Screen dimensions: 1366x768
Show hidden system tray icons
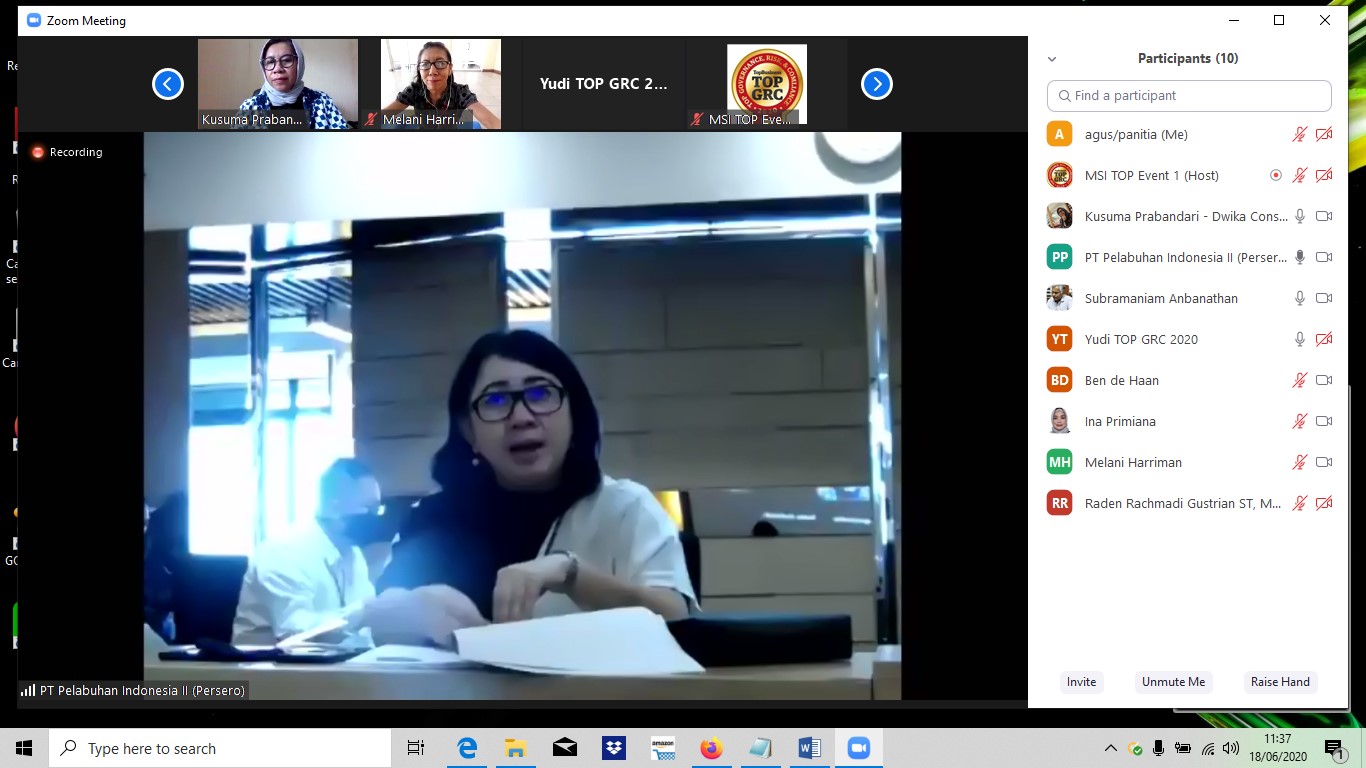pyautogui.click(x=1110, y=748)
